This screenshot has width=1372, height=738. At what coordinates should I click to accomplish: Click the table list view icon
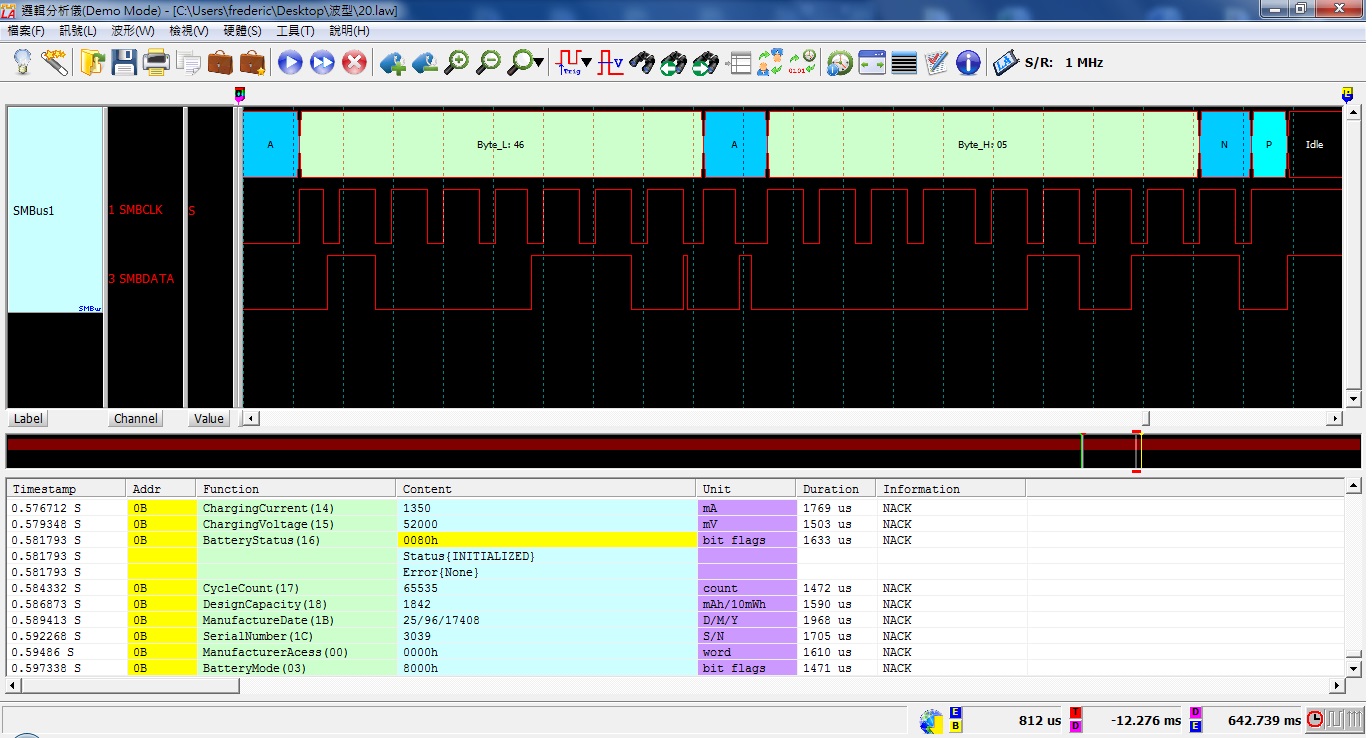click(x=738, y=63)
